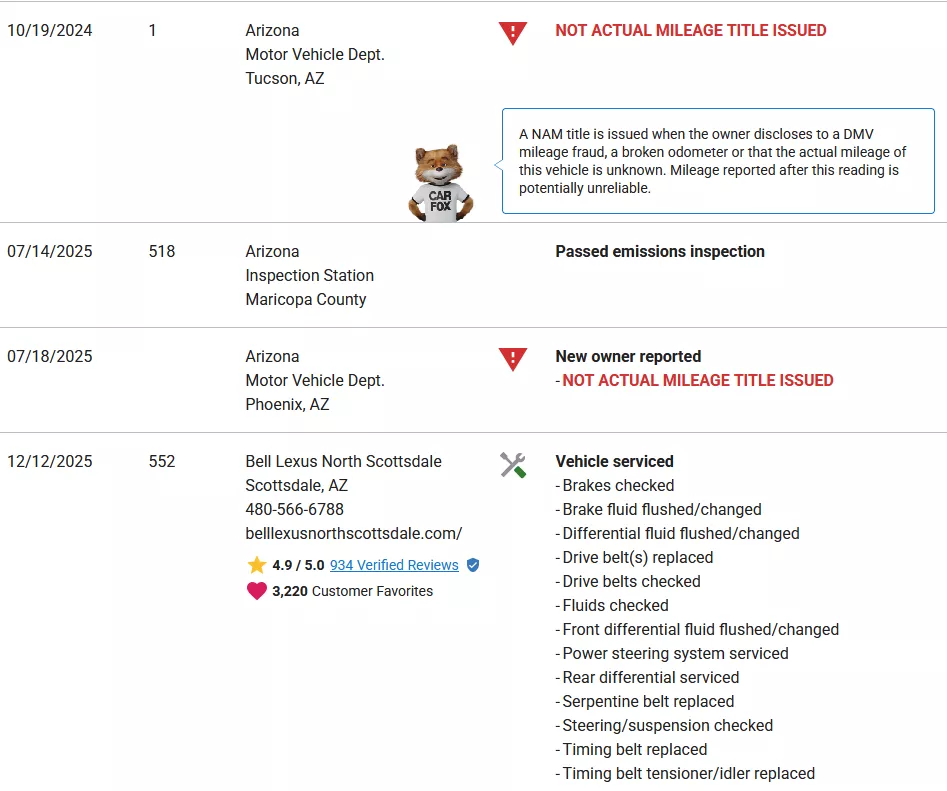Visit the belllexusnorthscottsdale.com website link

click(354, 533)
